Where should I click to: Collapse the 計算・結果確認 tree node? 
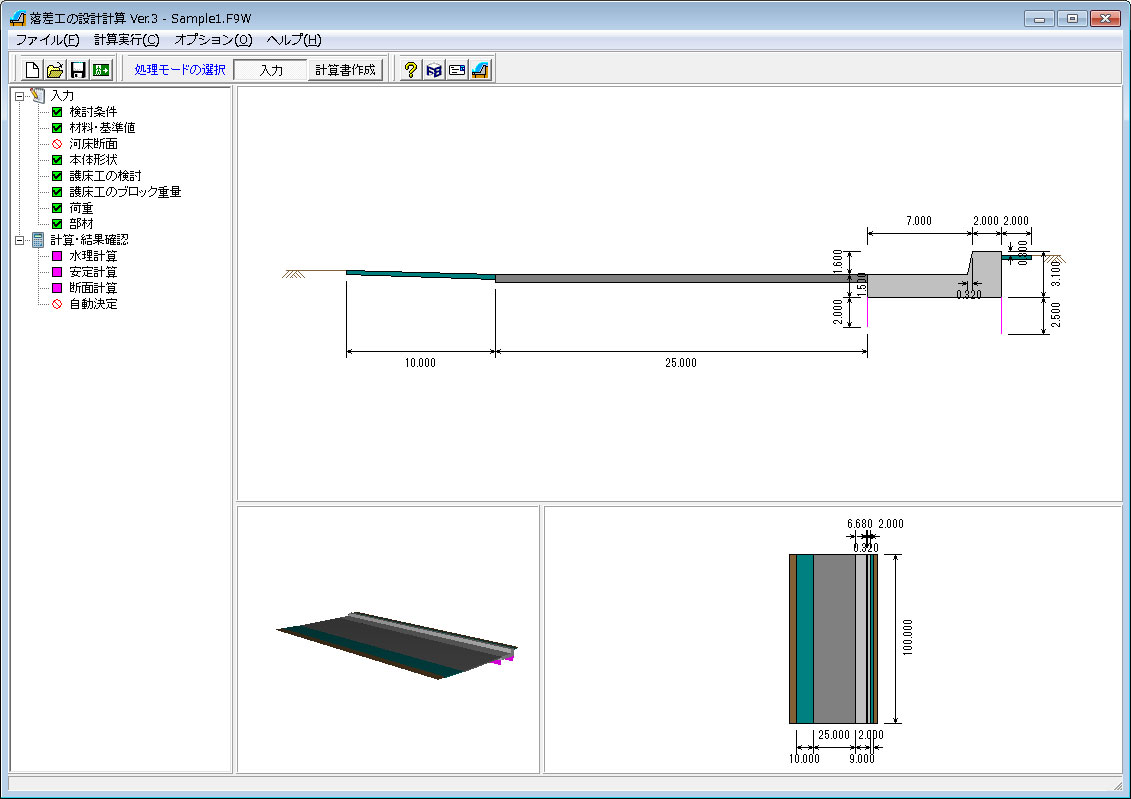pos(19,240)
